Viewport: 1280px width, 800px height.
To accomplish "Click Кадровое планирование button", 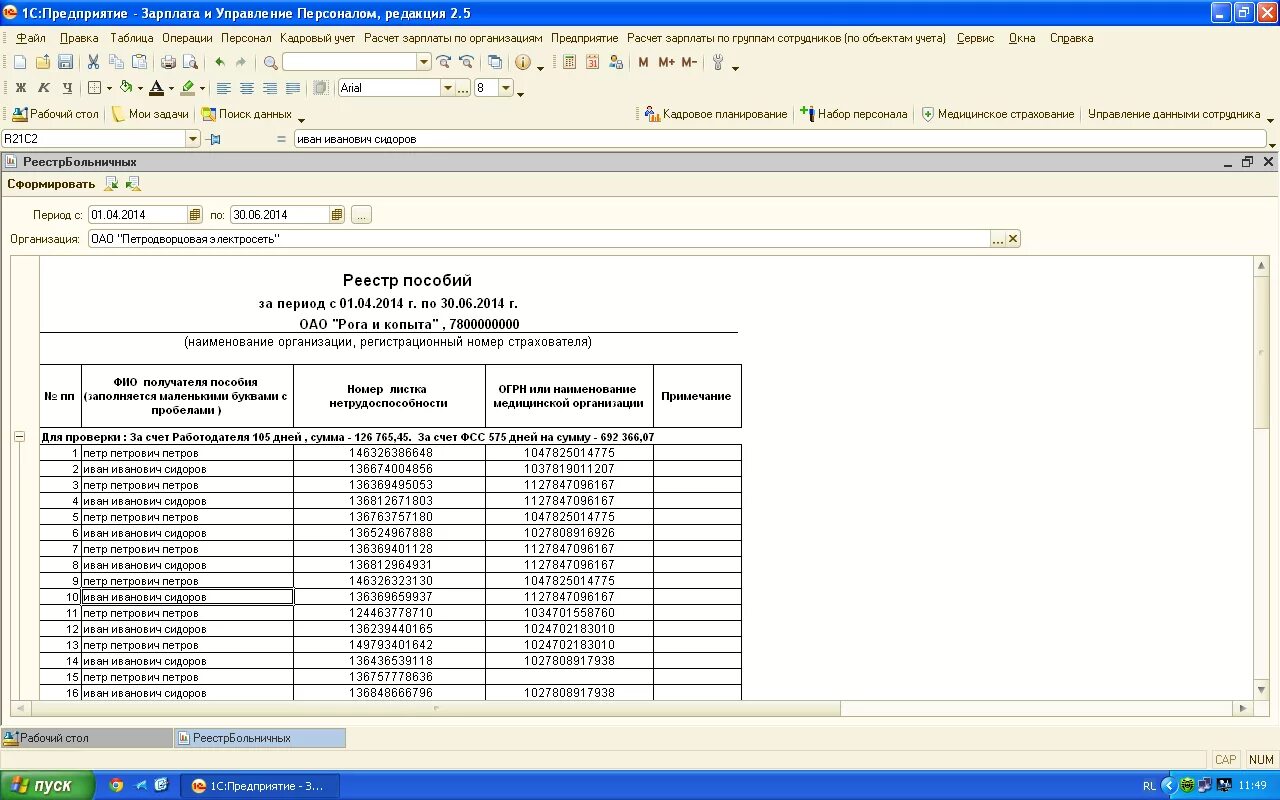I will click(x=717, y=114).
